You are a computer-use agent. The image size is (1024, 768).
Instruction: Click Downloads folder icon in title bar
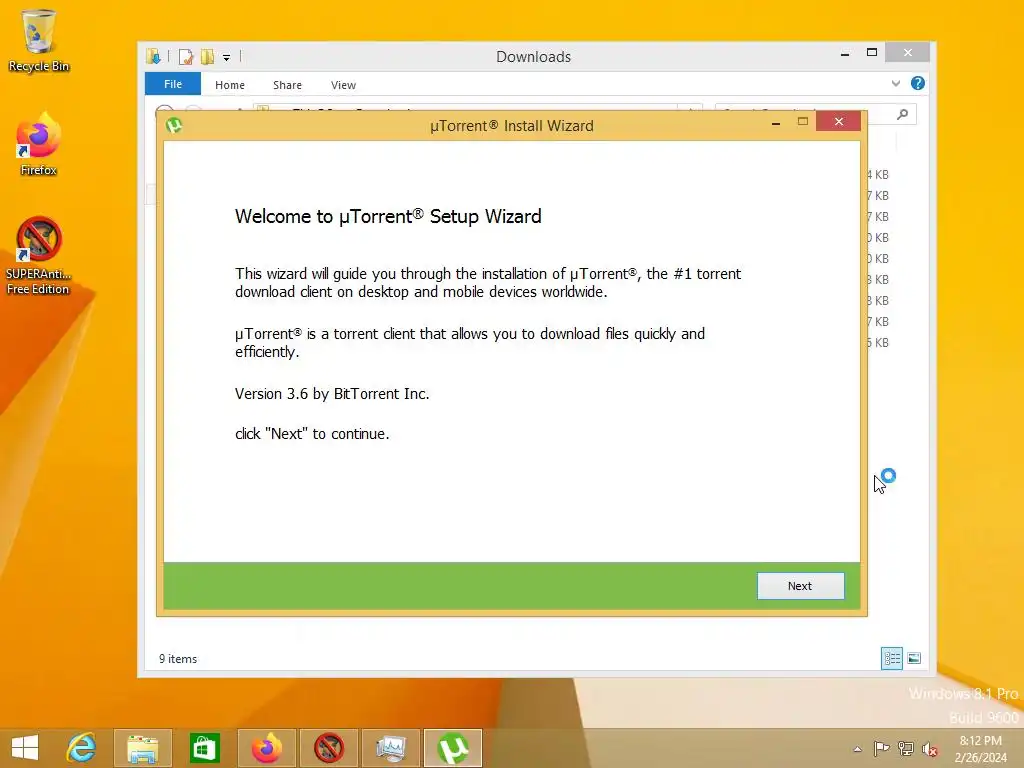click(x=153, y=57)
